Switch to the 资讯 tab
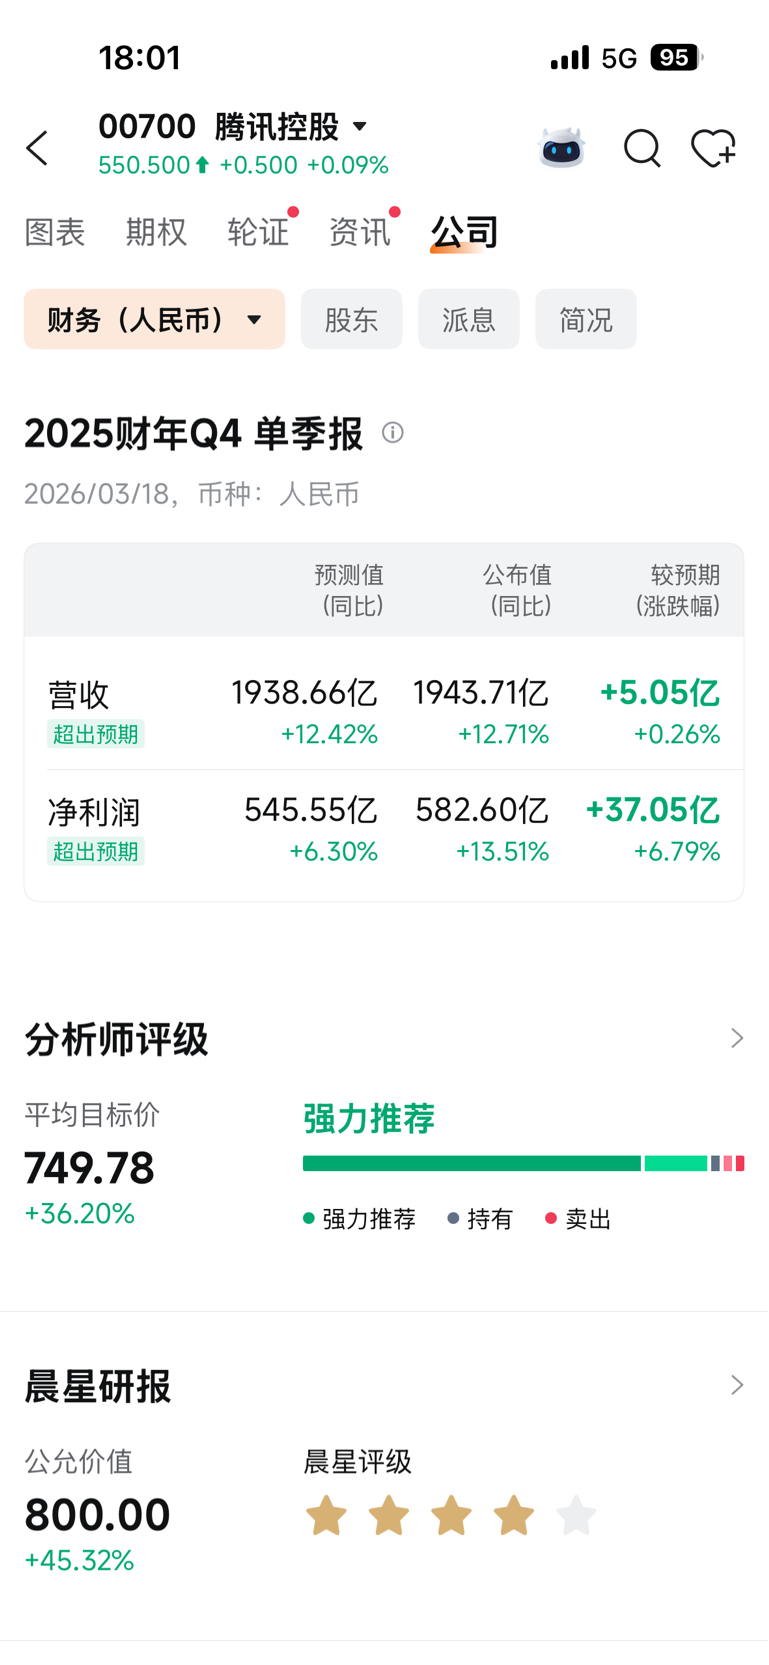The width and height of the screenshot is (769, 1665). [360, 232]
